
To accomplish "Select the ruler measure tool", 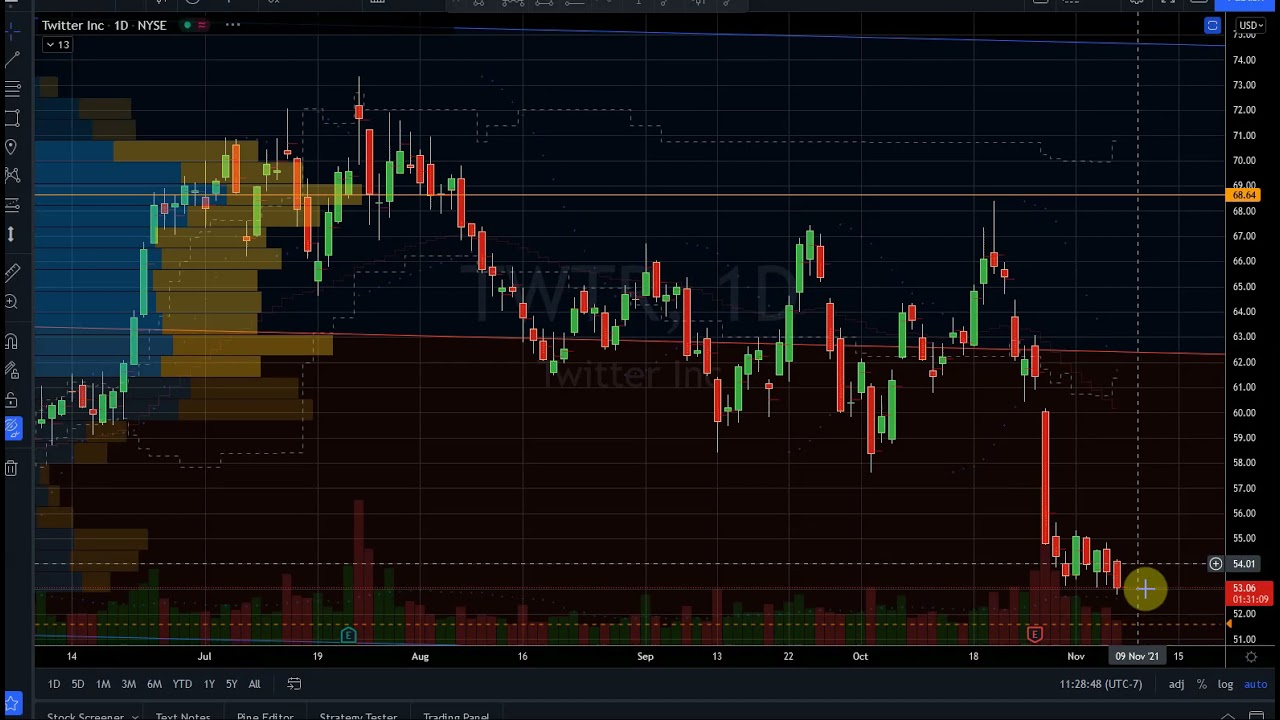I will coord(12,272).
